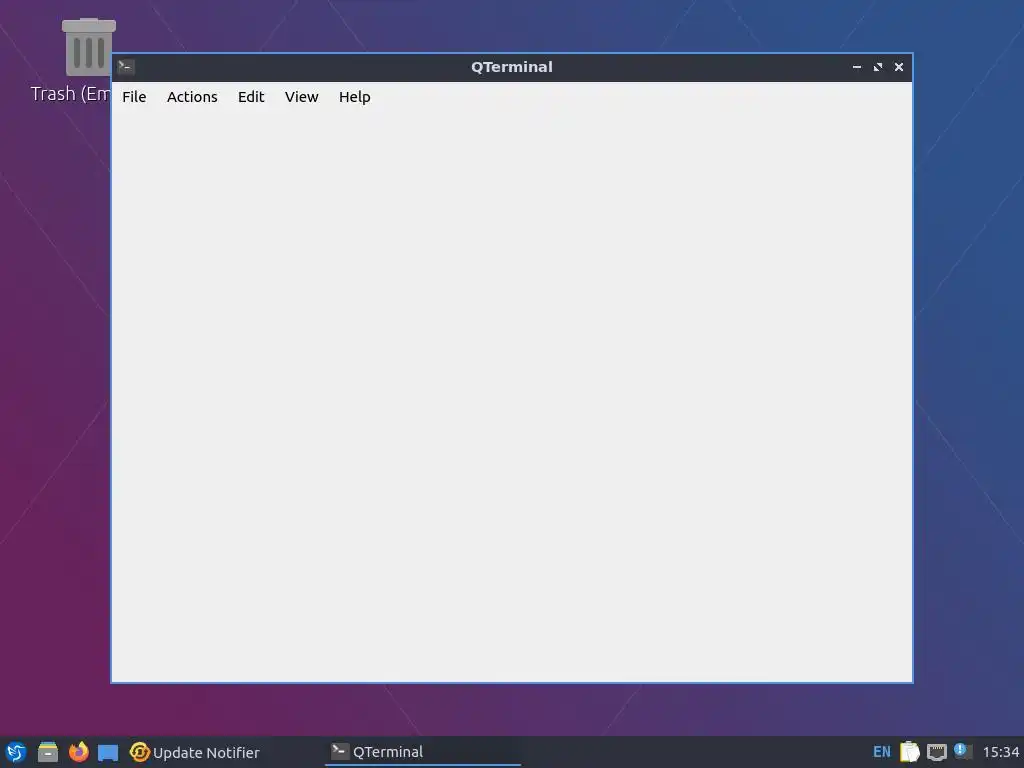Open the Help menu
The height and width of the screenshot is (768, 1024).
354,97
